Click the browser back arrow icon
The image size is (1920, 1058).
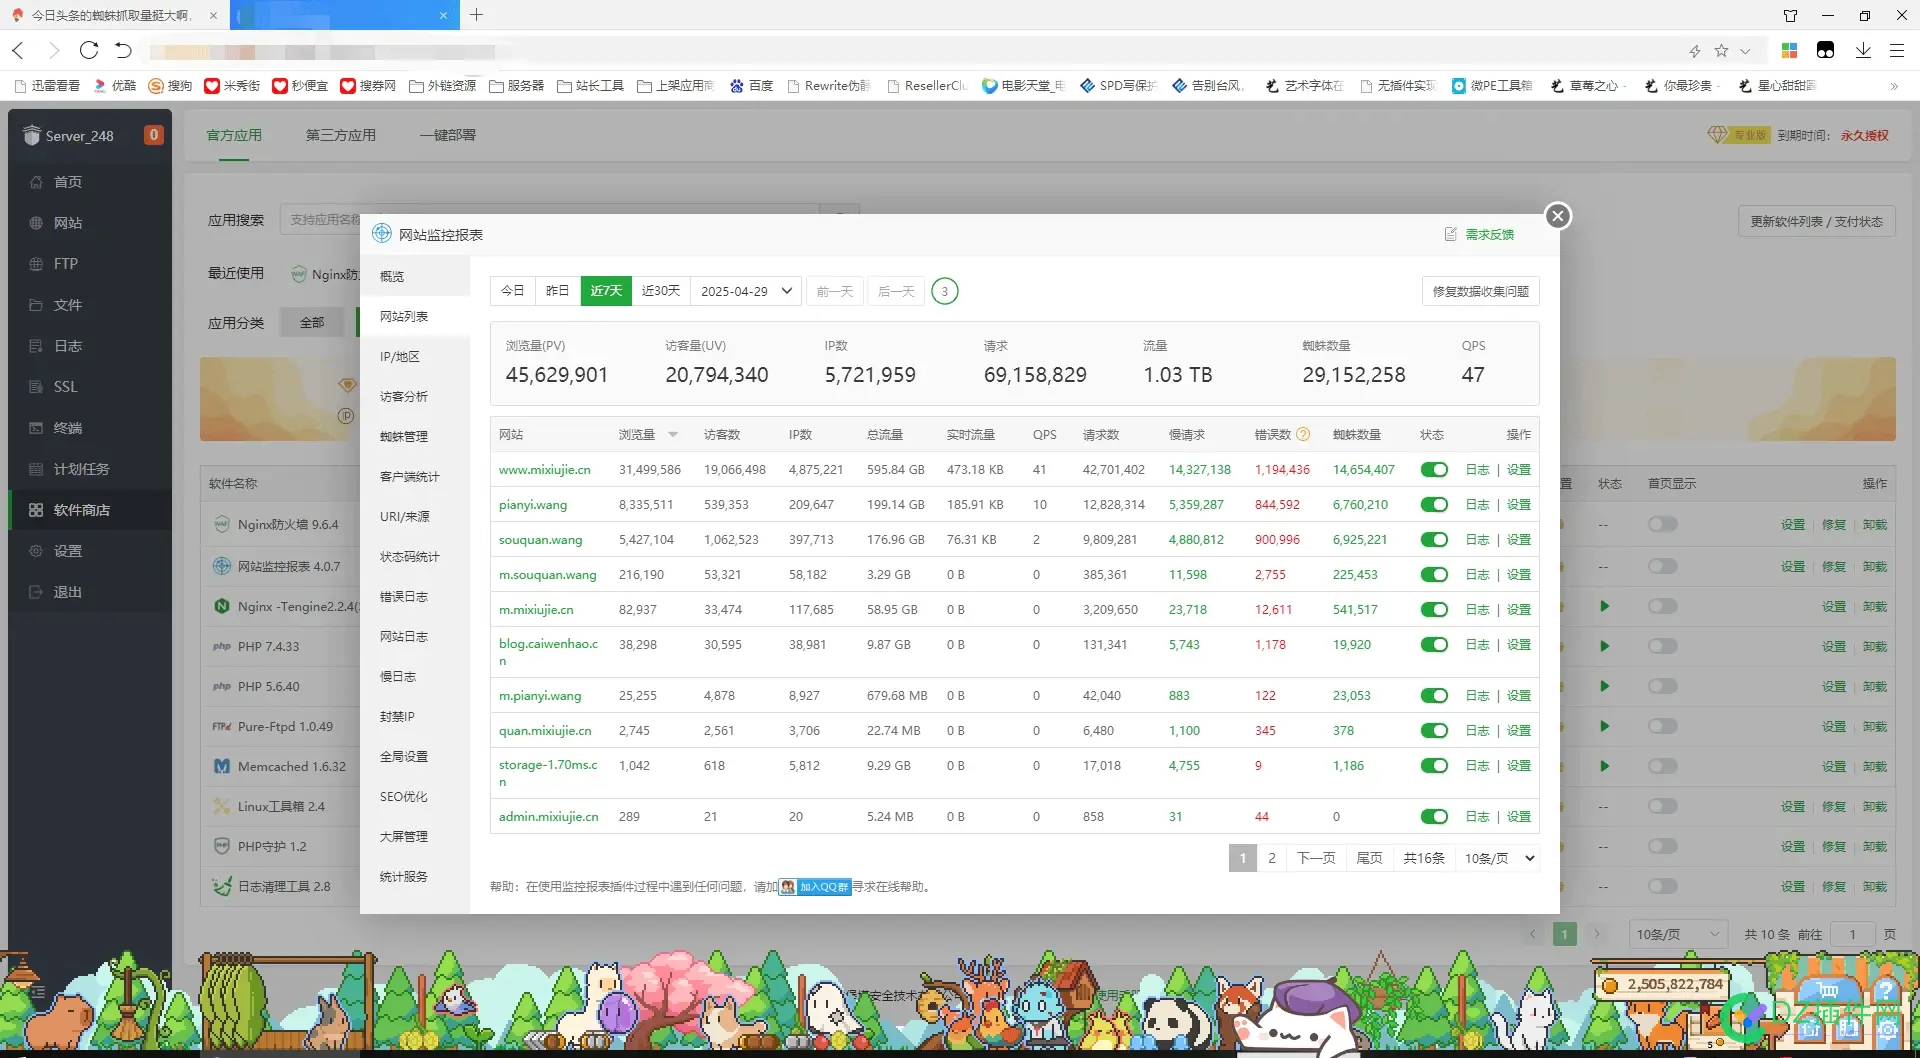pyautogui.click(x=18, y=50)
